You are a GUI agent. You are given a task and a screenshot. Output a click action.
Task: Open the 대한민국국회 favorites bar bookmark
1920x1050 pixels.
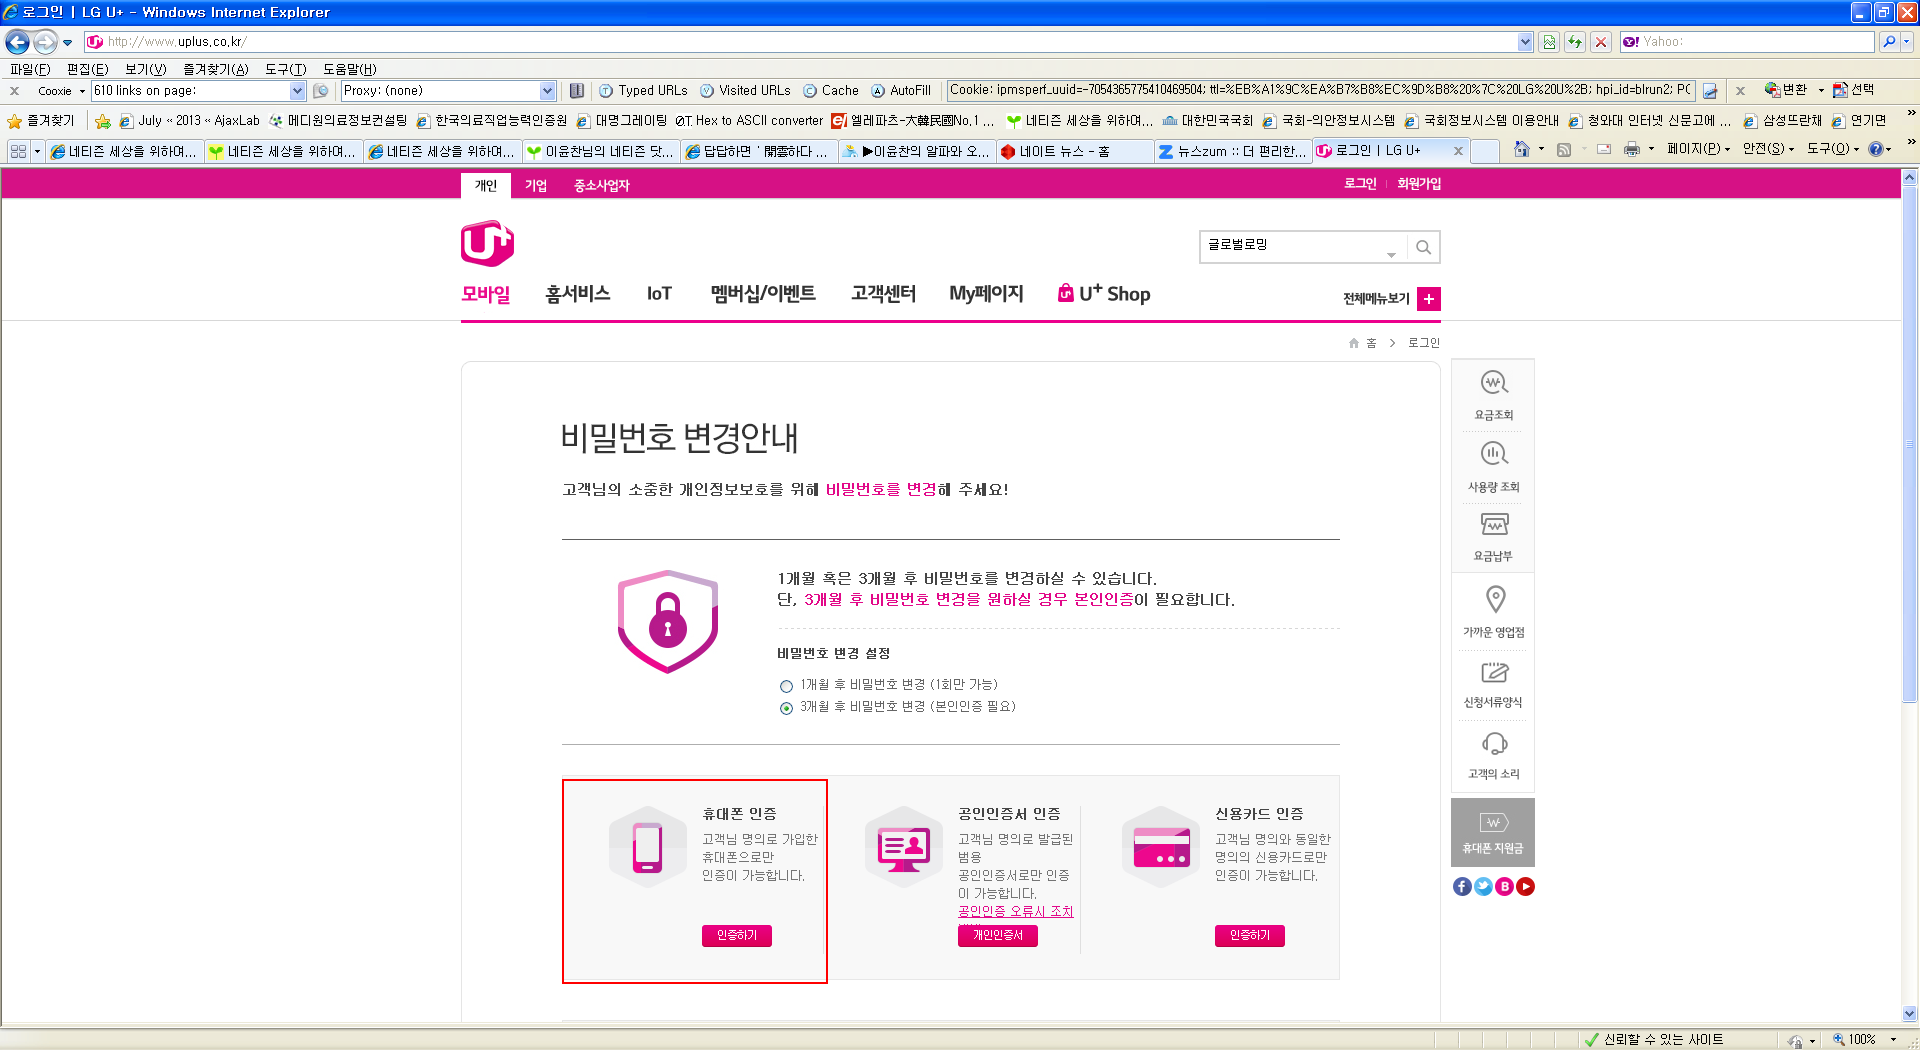[1207, 121]
